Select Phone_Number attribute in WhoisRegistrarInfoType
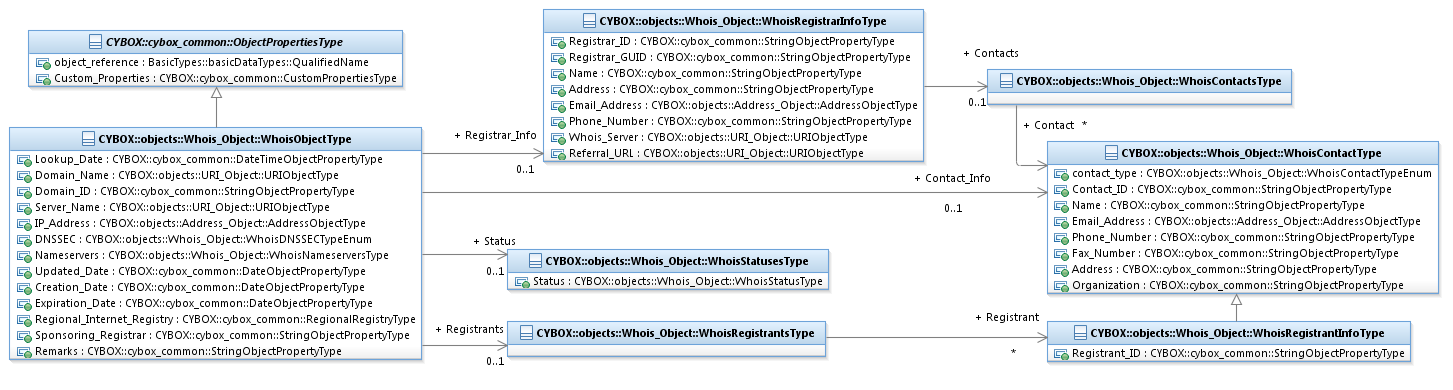 click(740, 121)
